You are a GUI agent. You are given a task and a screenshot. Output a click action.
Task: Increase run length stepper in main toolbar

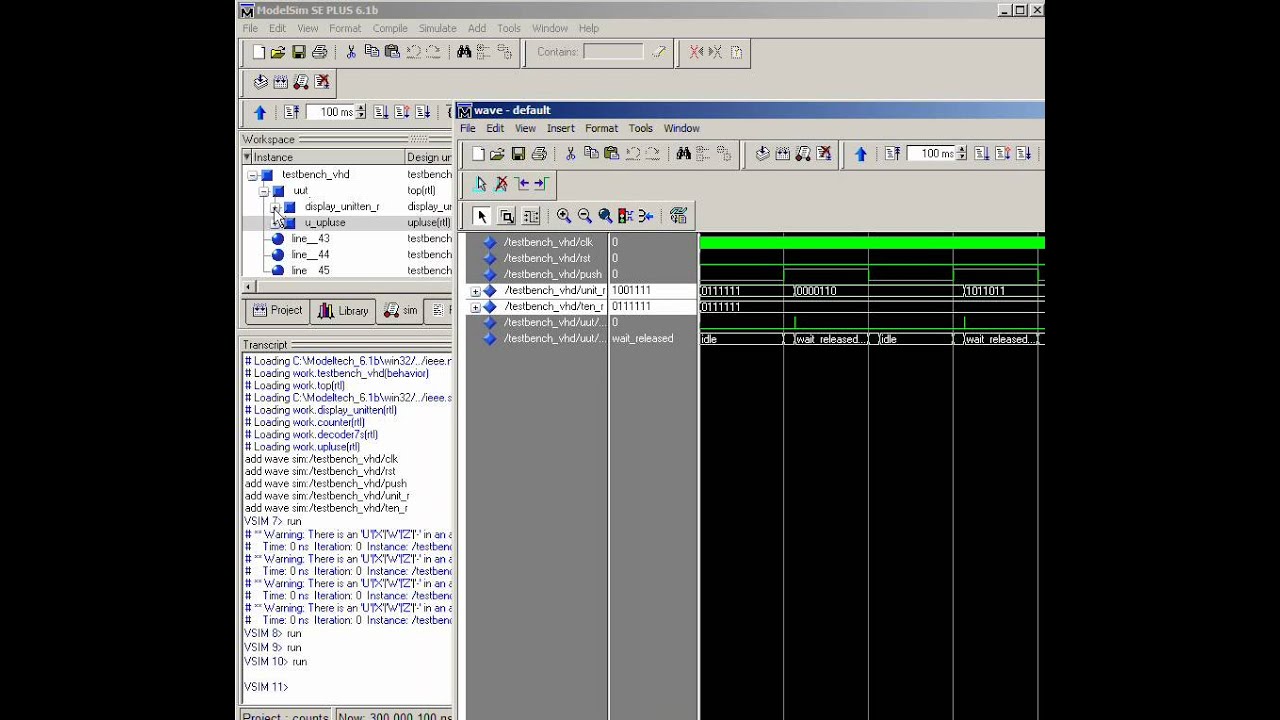click(361, 108)
